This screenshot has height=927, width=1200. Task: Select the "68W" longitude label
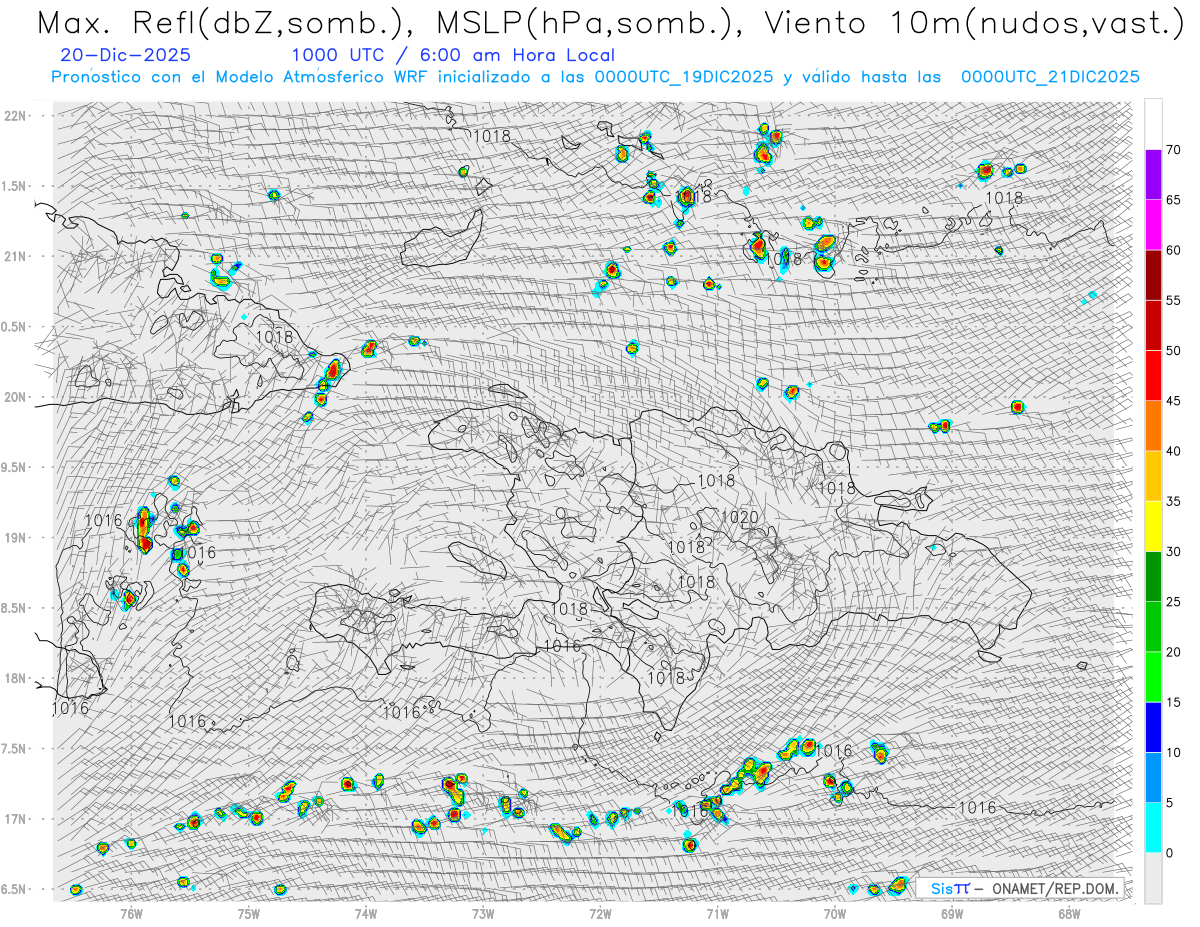1069,912
